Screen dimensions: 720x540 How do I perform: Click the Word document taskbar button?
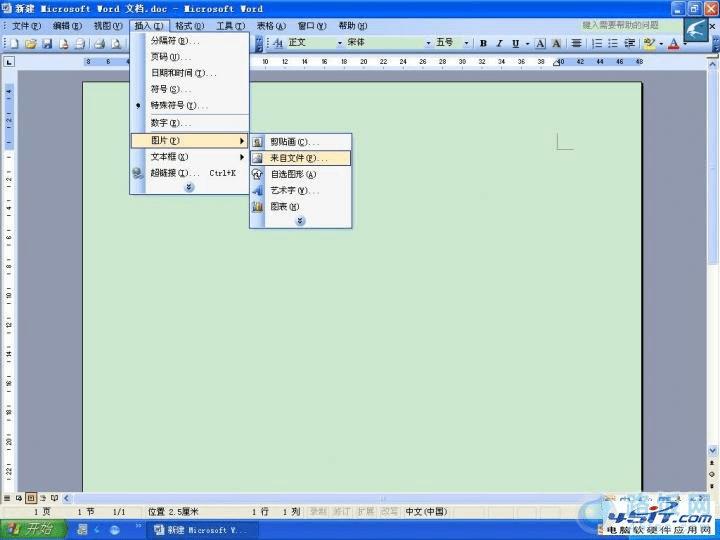[202, 530]
